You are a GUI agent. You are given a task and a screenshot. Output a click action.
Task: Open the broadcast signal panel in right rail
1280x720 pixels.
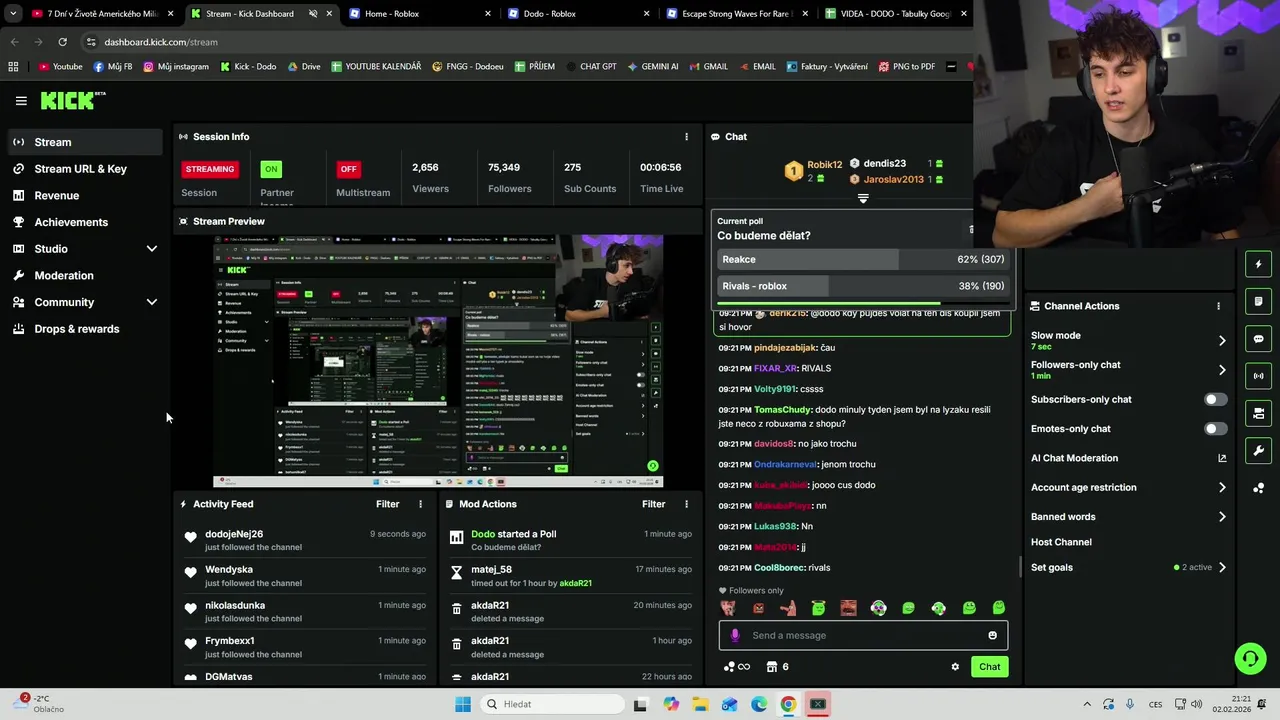(x=1258, y=376)
